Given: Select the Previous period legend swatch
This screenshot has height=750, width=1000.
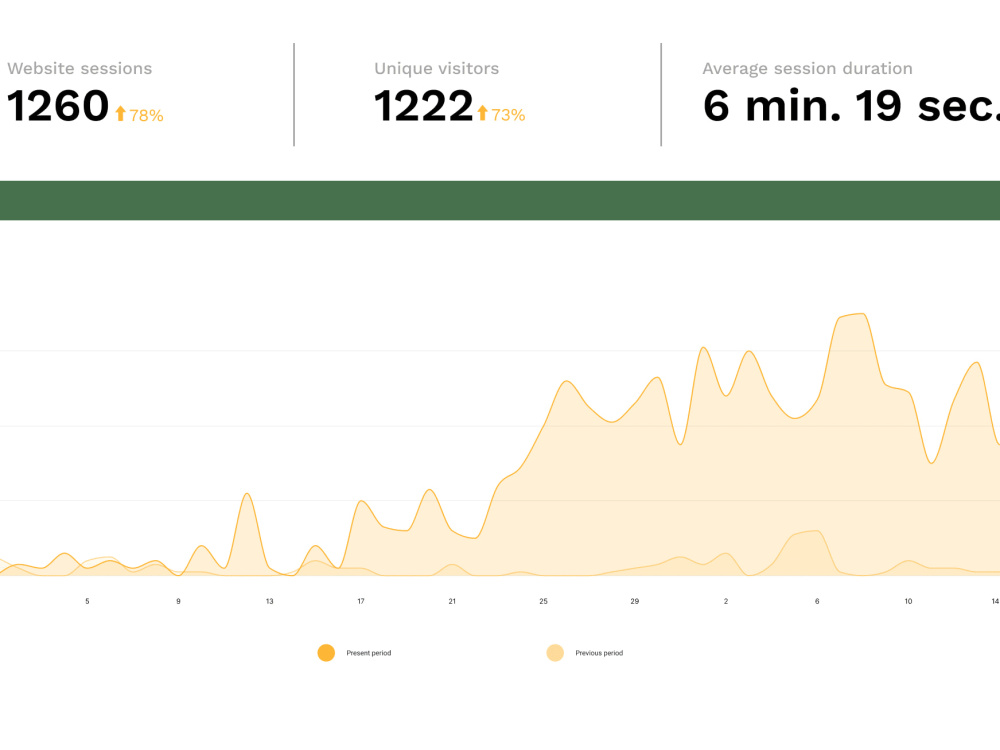Looking at the screenshot, I should coord(555,652).
